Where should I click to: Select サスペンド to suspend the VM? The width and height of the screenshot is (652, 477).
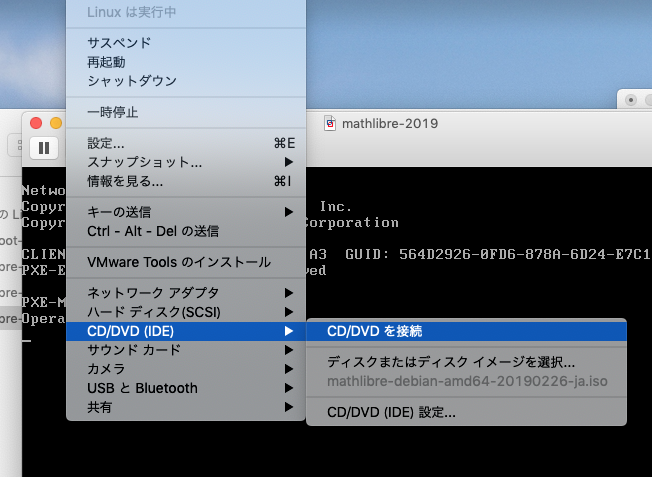(x=186, y=43)
